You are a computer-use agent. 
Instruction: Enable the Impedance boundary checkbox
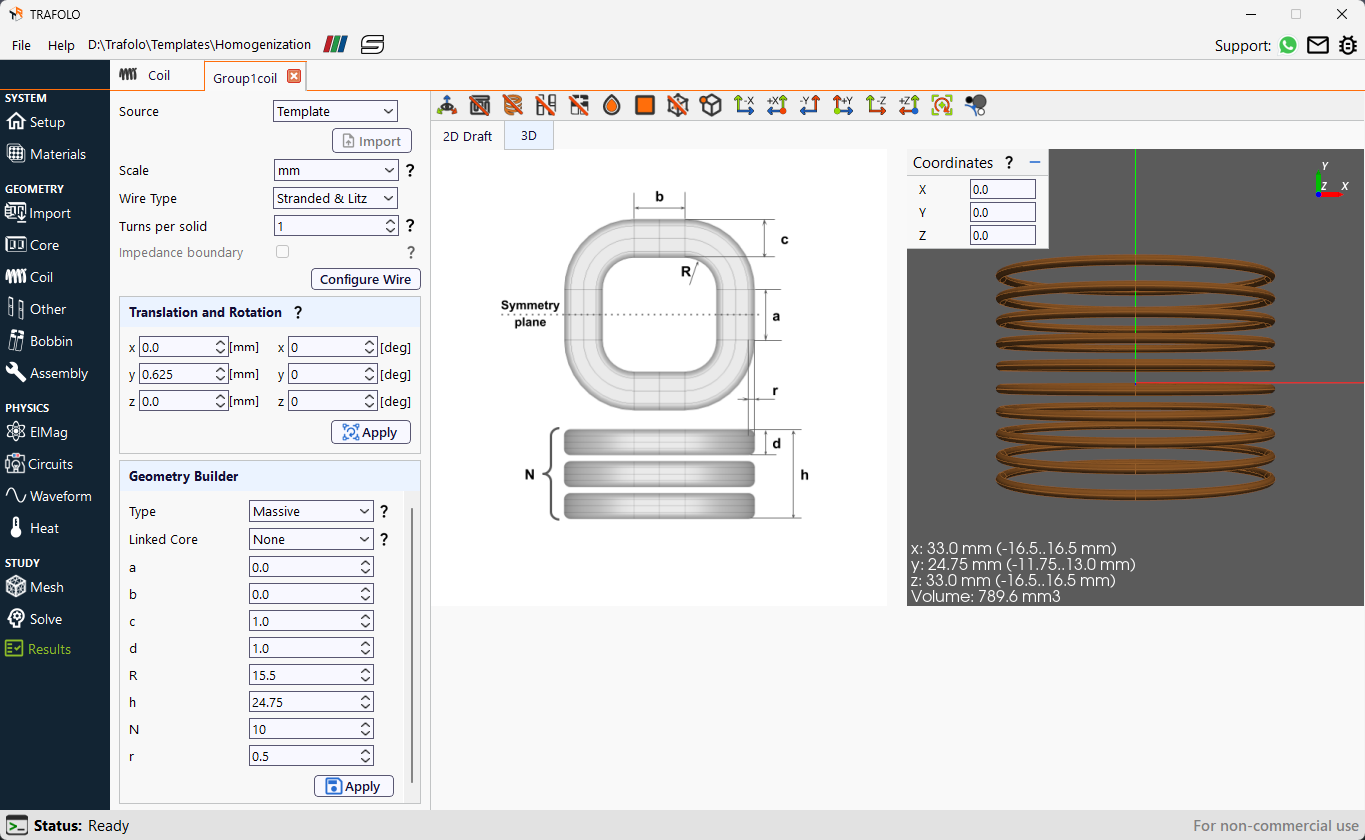pos(282,251)
